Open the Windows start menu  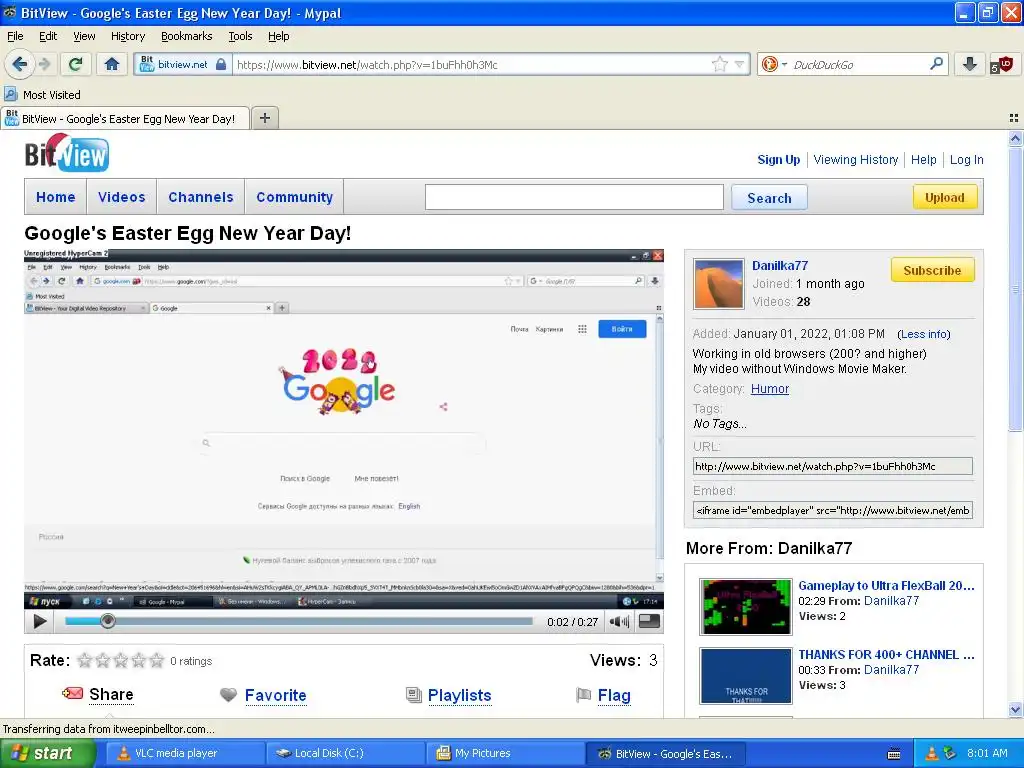[47, 753]
